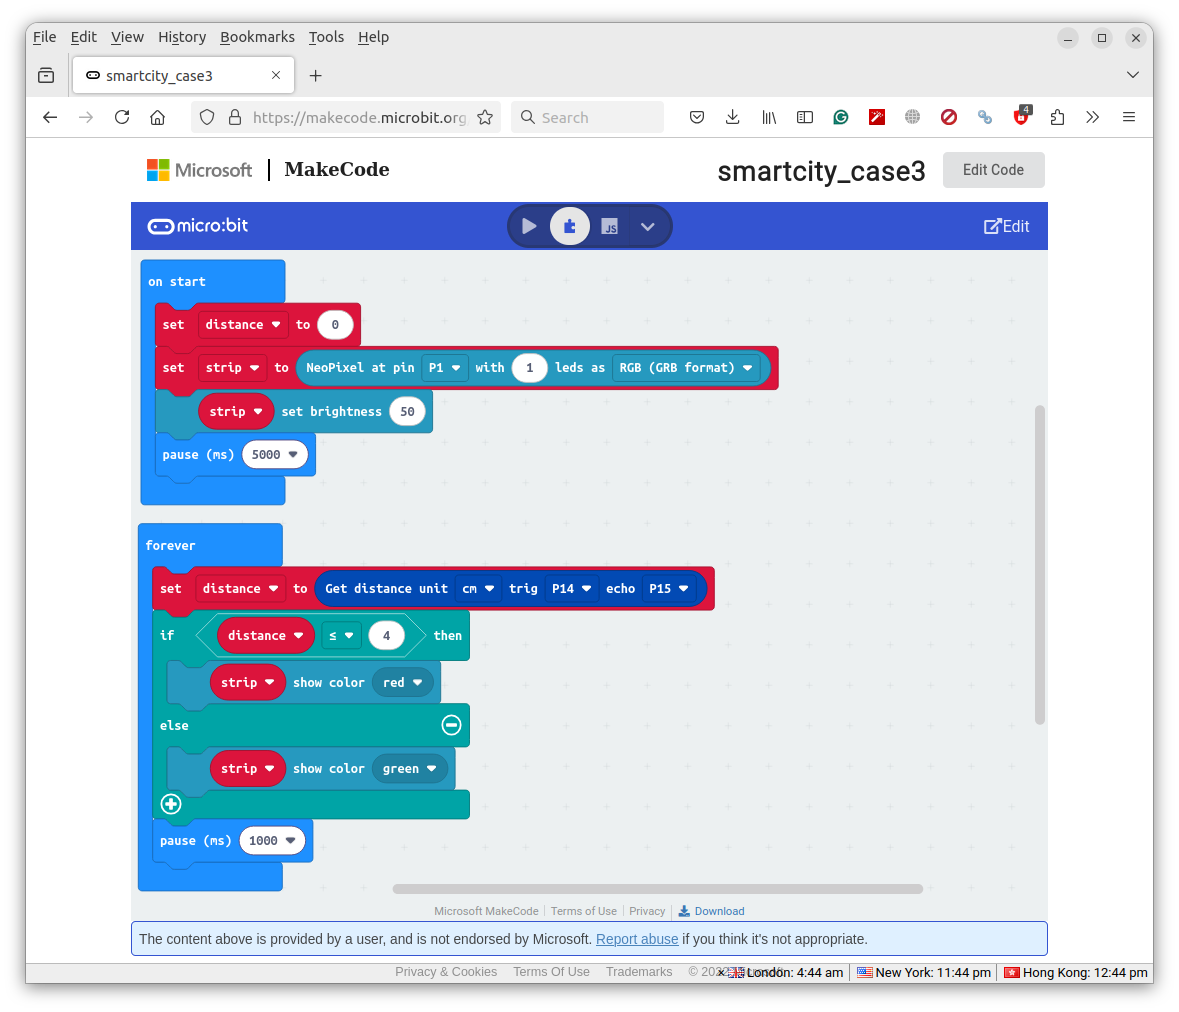Click the leds count value 1
The image size is (1179, 1012).
529,368
